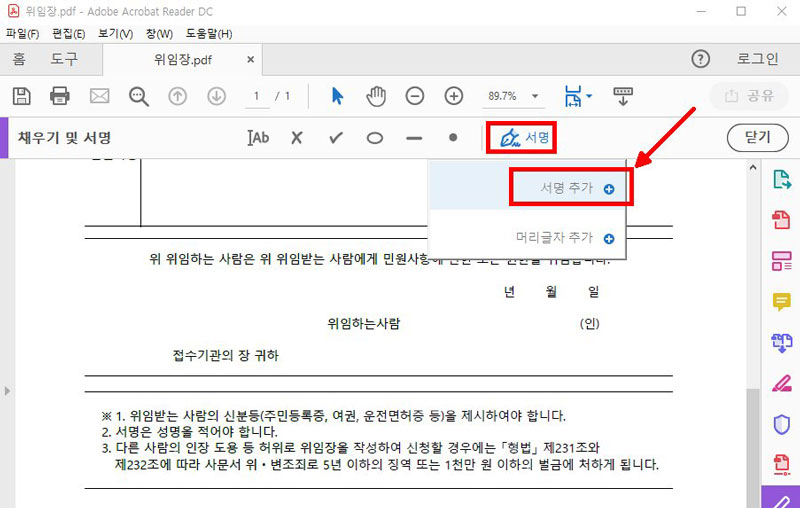Switch to the 도구 tab
800x508 pixels.
coord(64,59)
